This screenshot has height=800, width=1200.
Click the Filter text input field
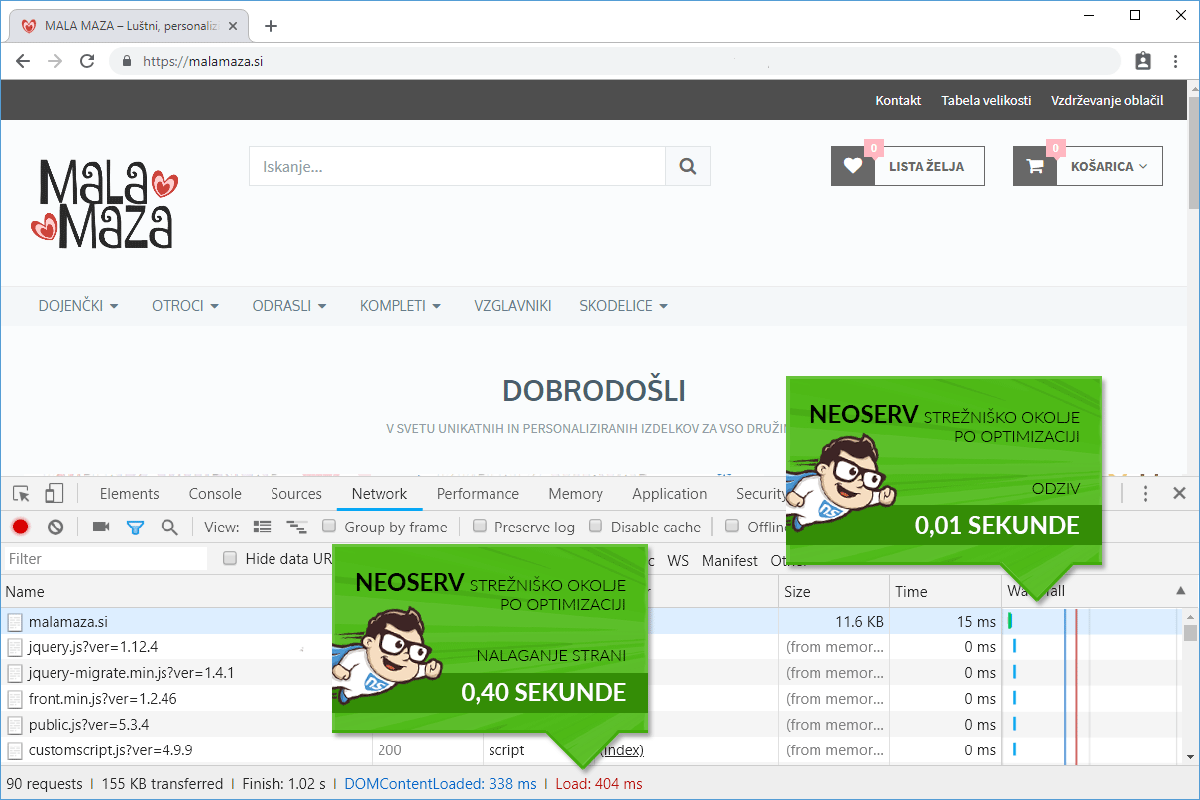(x=105, y=559)
